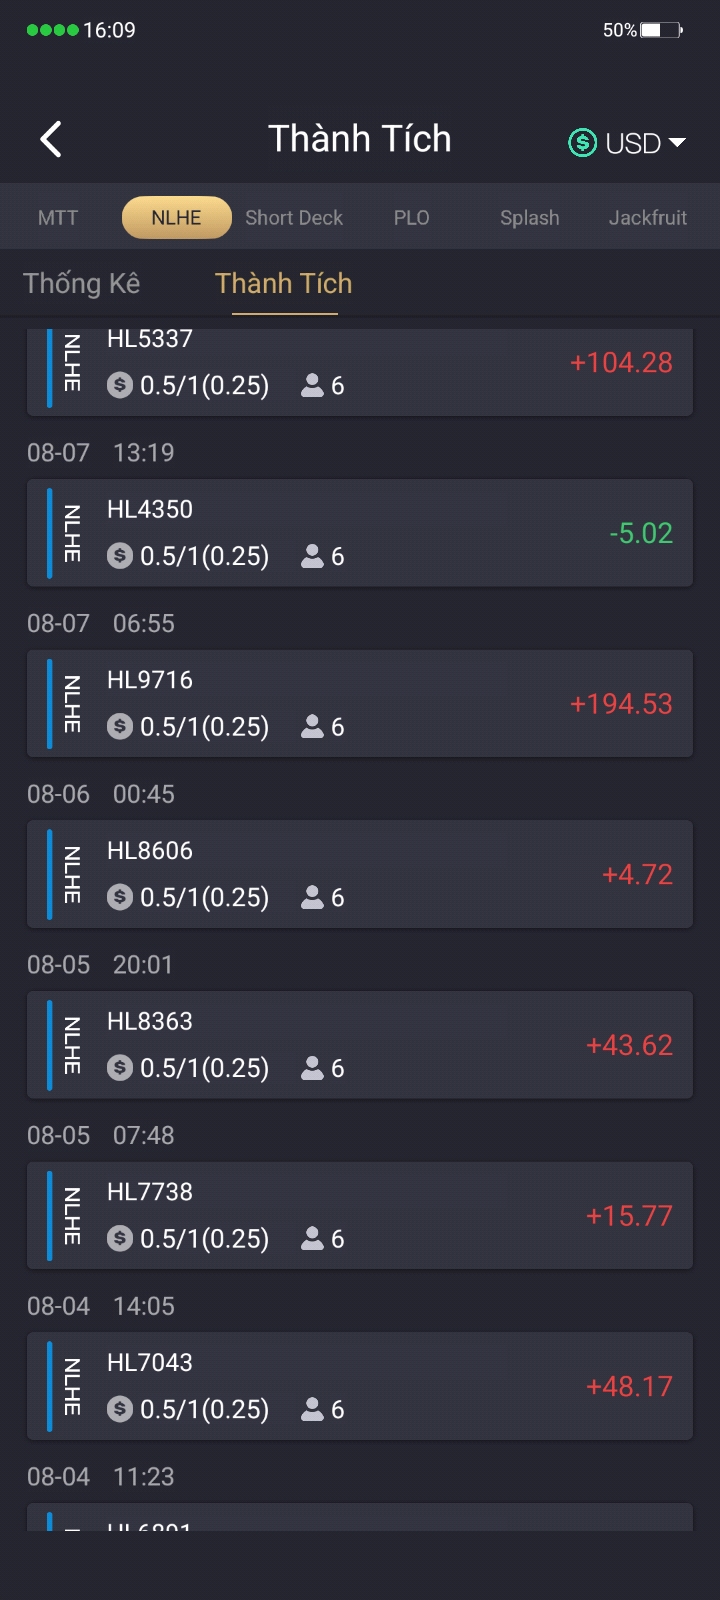Open the PLO game tab
The height and width of the screenshot is (1600, 720).
(411, 218)
